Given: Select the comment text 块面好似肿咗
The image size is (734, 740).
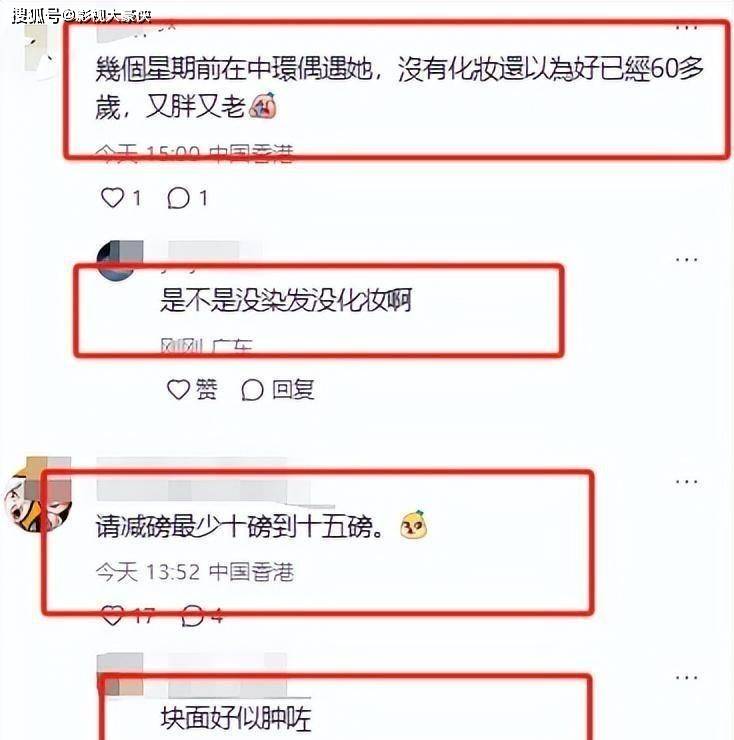Looking at the screenshot, I should [x=236, y=718].
